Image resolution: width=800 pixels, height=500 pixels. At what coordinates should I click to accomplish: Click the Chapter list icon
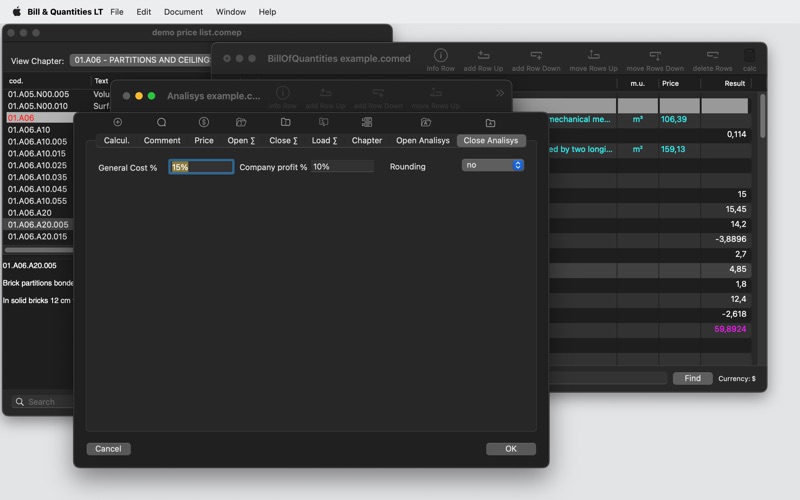tap(367, 122)
